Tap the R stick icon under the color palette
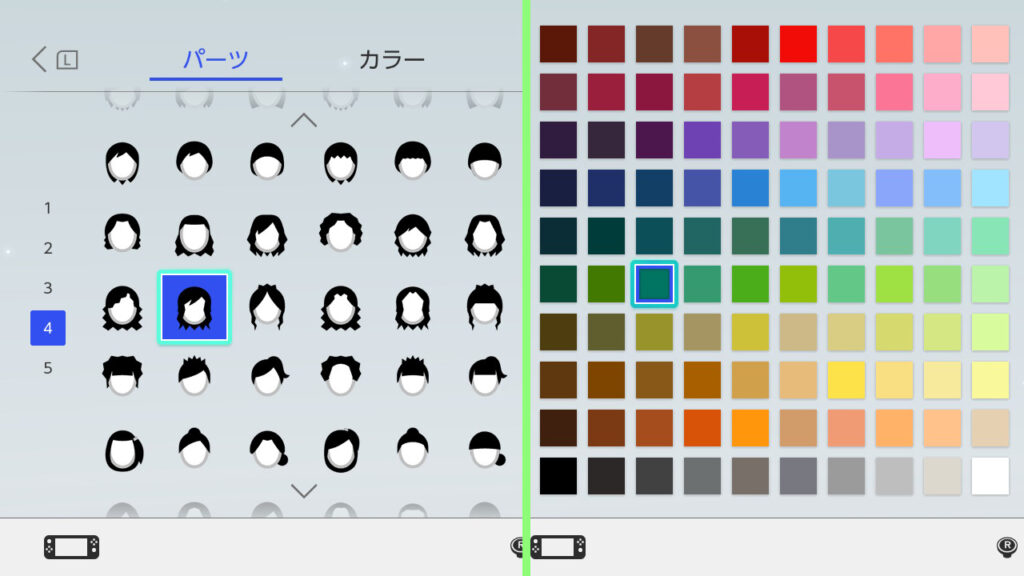Screen dimensions: 1024x576 pyautogui.click(x=1006, y=547)
